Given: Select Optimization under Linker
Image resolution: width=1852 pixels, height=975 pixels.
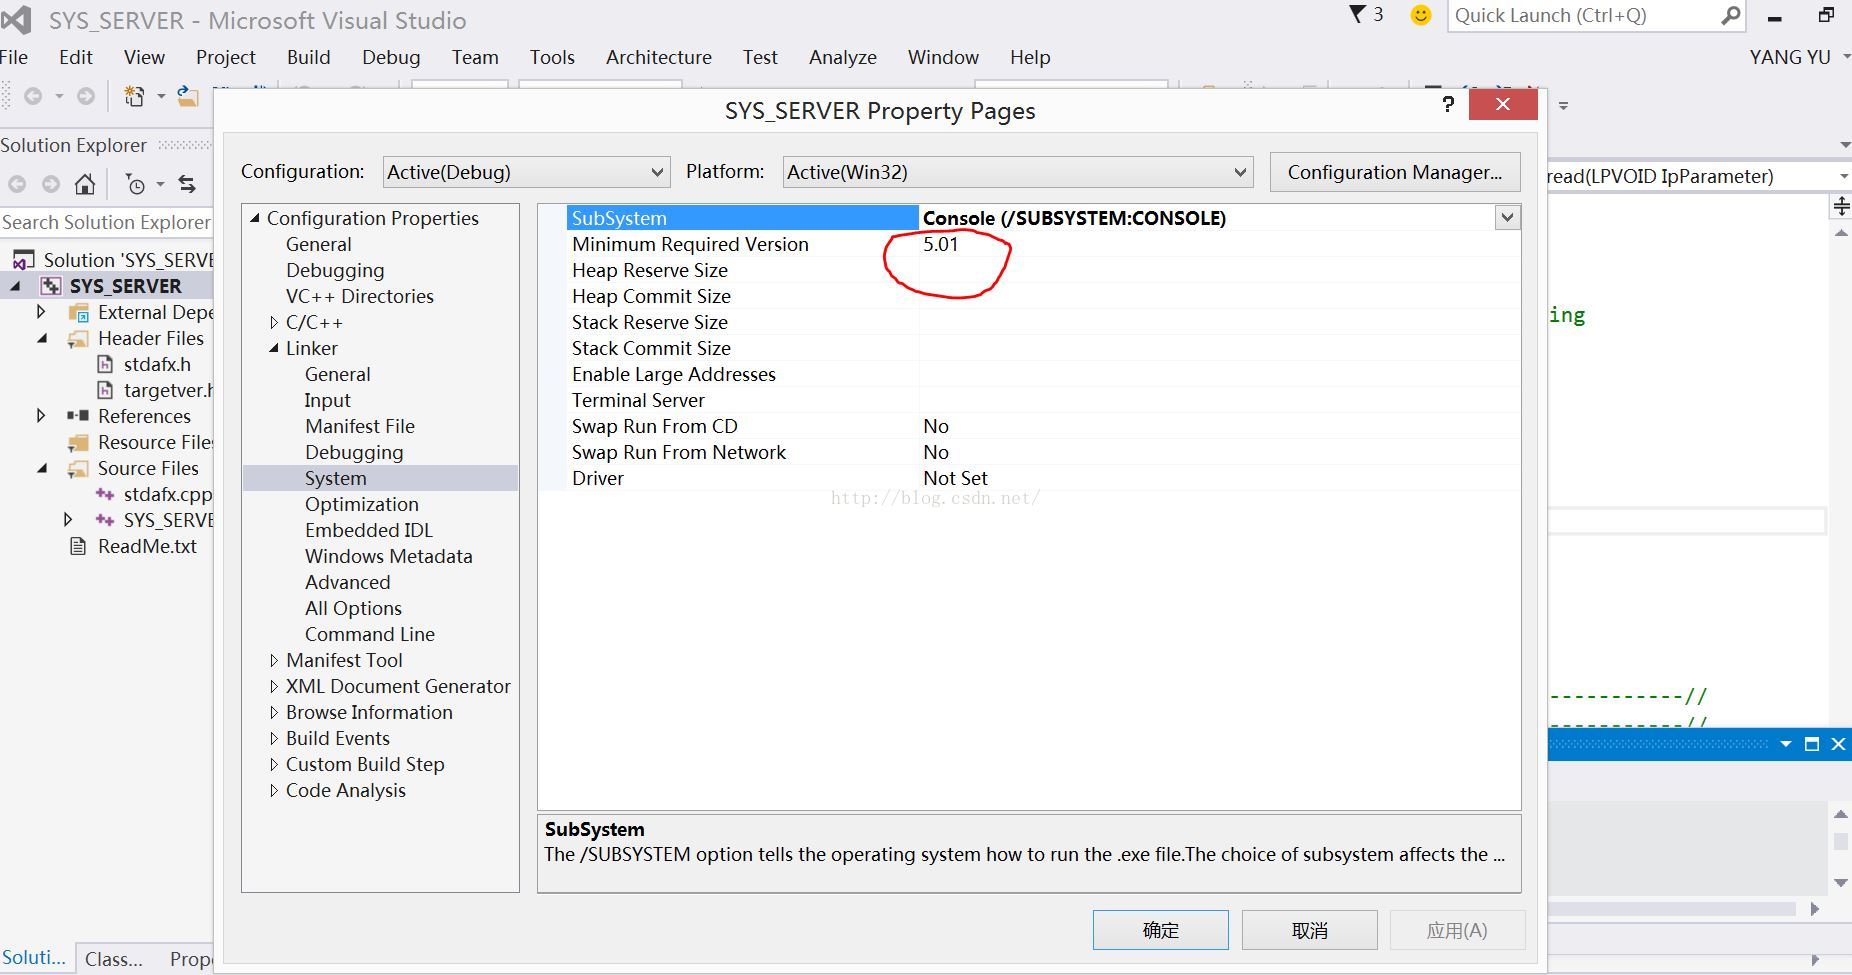Looking at the screenshot, I should coord(362,504).
